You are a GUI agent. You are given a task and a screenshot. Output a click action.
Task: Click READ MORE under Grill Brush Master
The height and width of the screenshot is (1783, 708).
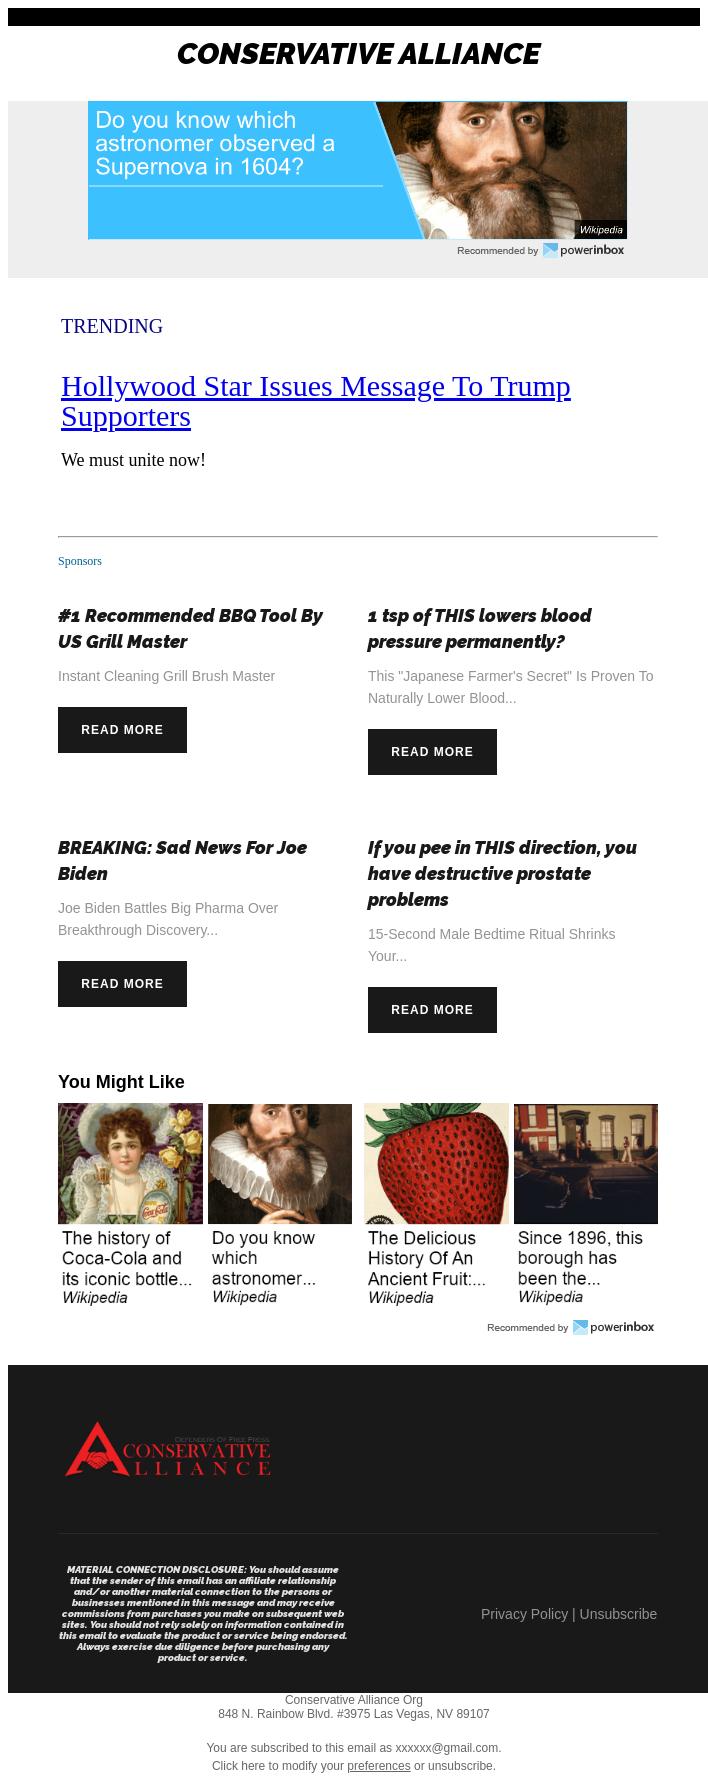pos(122,730)
